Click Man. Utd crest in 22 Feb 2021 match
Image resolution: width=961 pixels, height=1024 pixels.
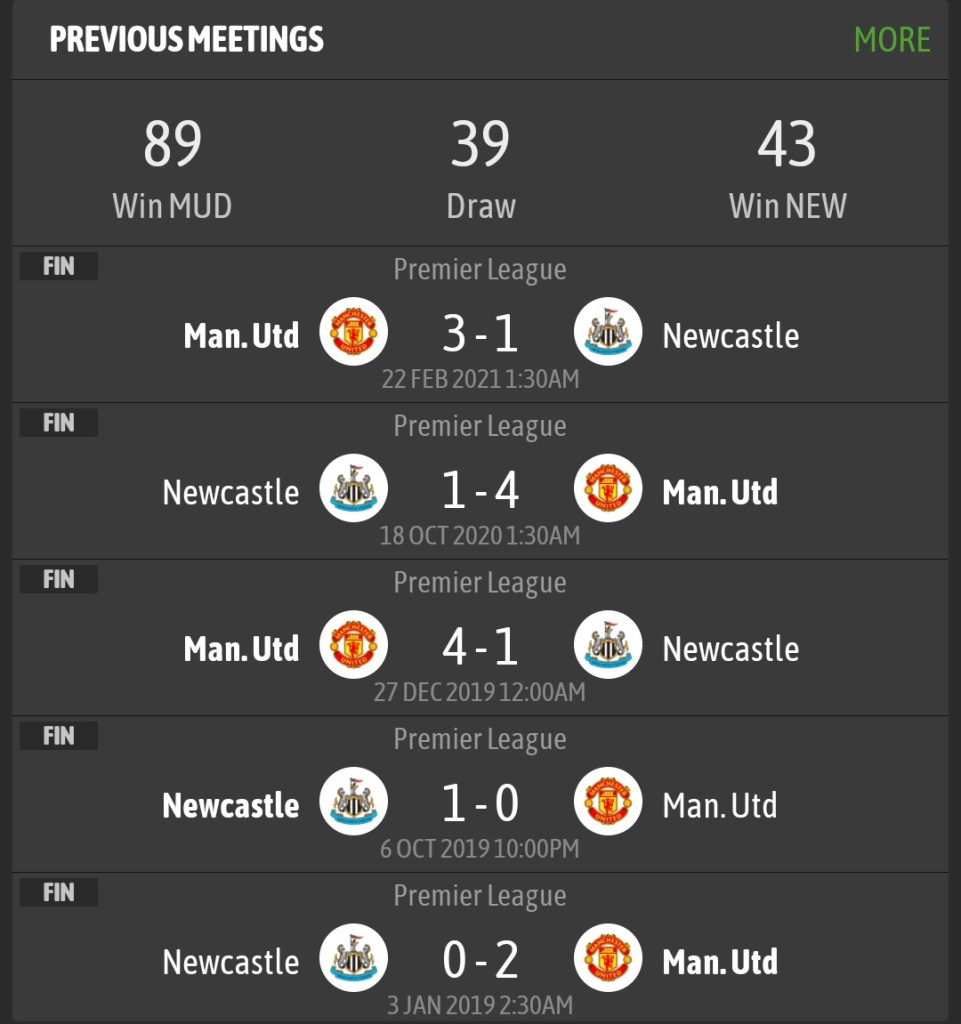pyautogui.click(x=353, y=332)
